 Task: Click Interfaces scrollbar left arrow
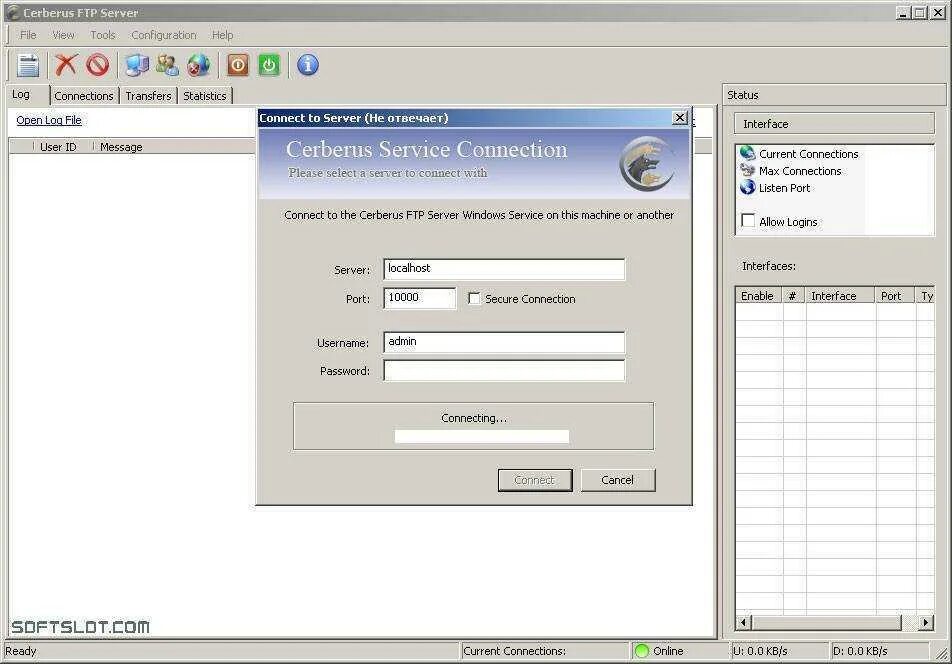tap(744, 622)
